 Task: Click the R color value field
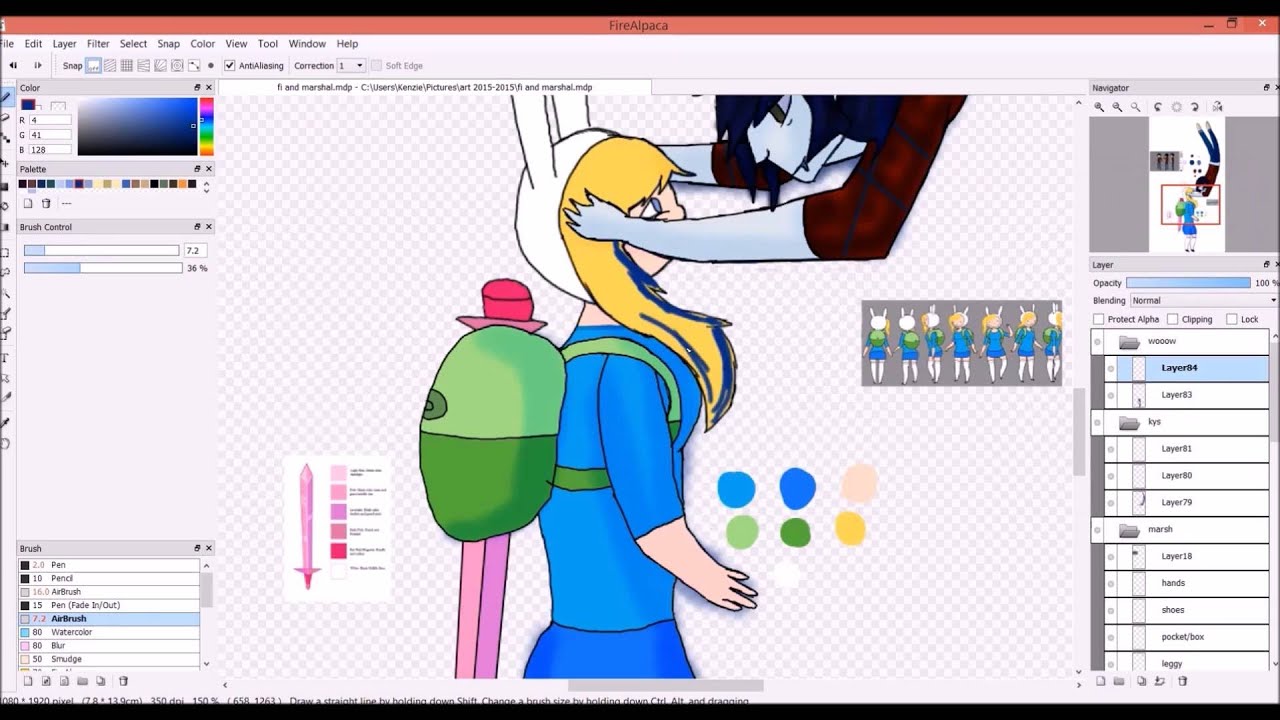click(x=50, y=120)
